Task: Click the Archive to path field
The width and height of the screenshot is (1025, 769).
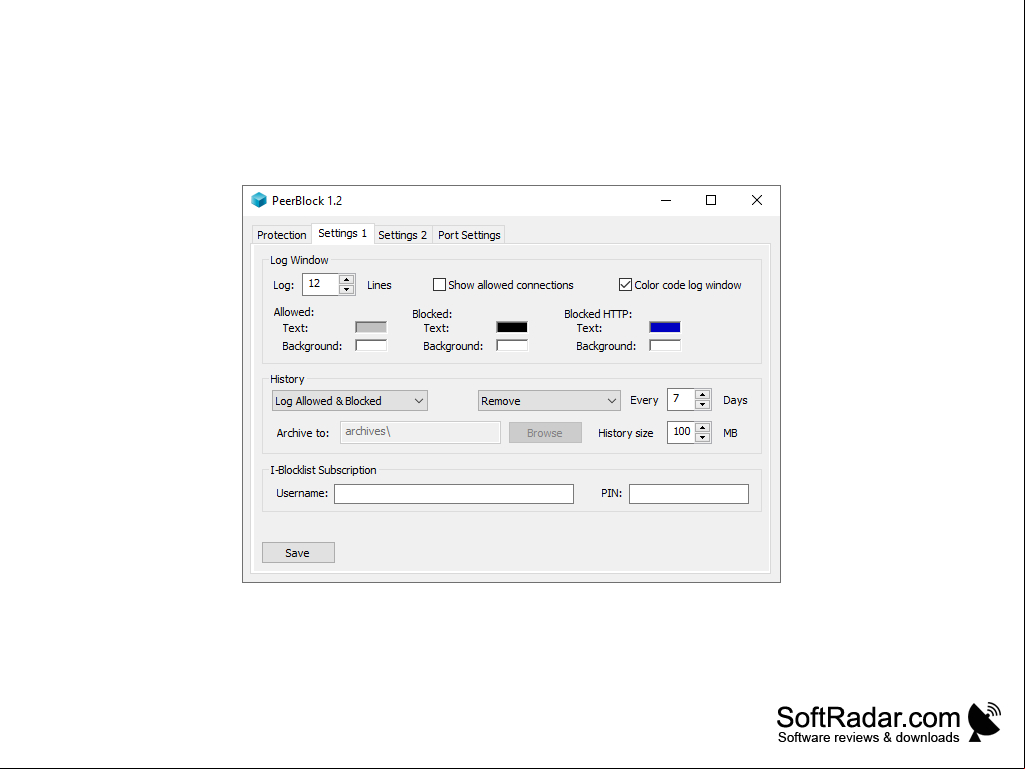Action: 420,432
